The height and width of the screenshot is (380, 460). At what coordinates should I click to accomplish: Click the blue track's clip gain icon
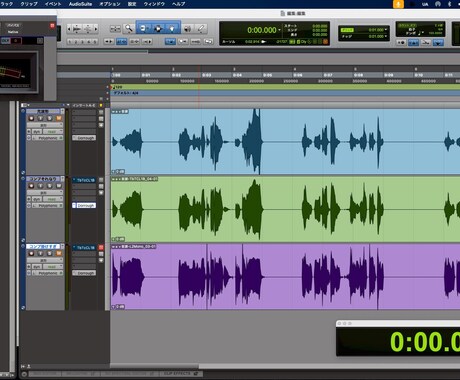tap(118, 172)
